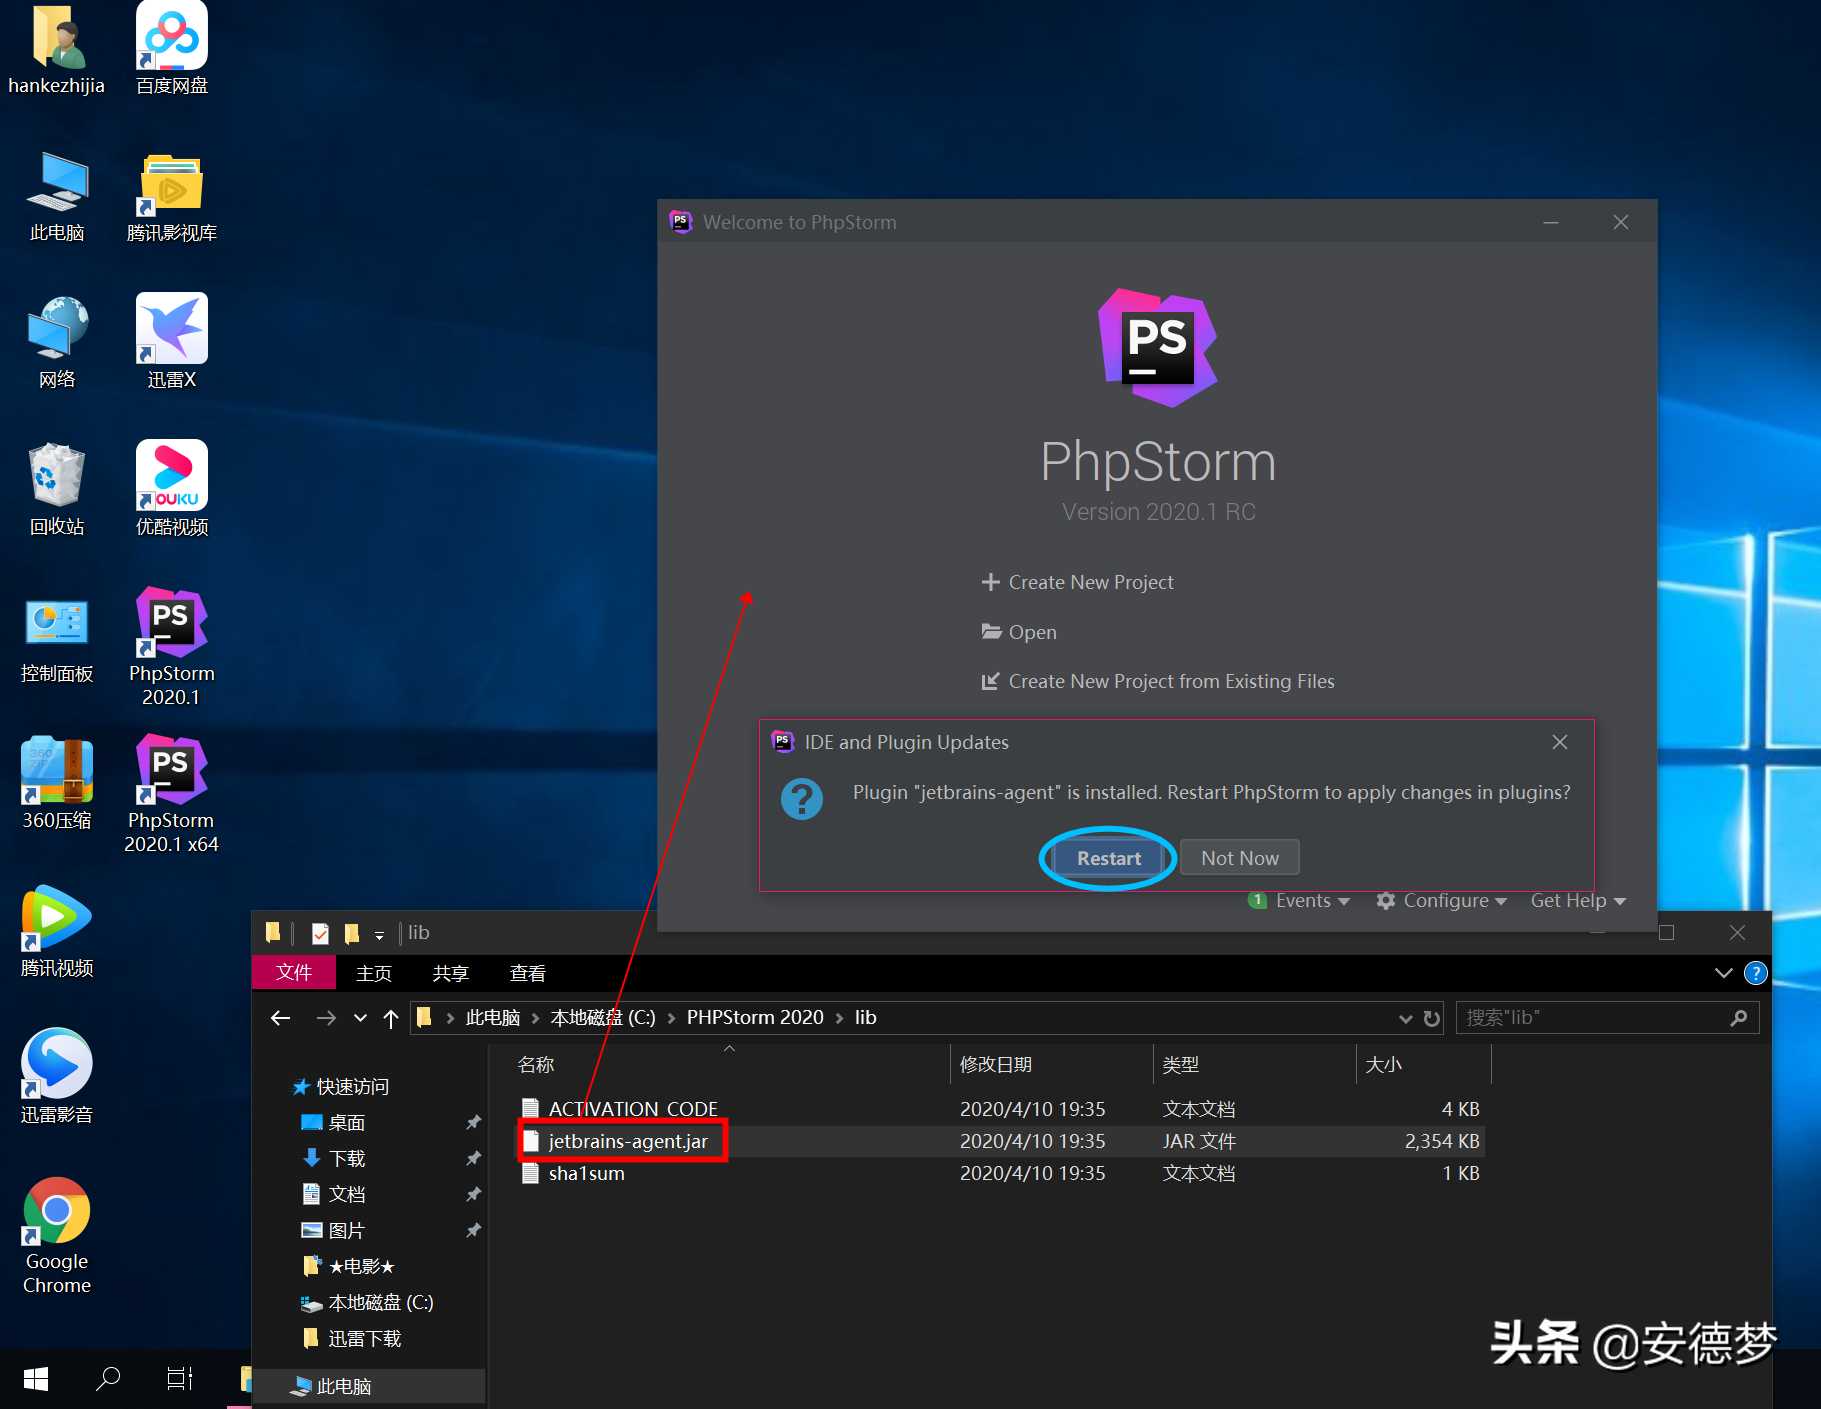This screenshot has width=1821, height=1409.
Task: Select the PhpStorm 2020.1 desktop shortcut
Action: 172,647
